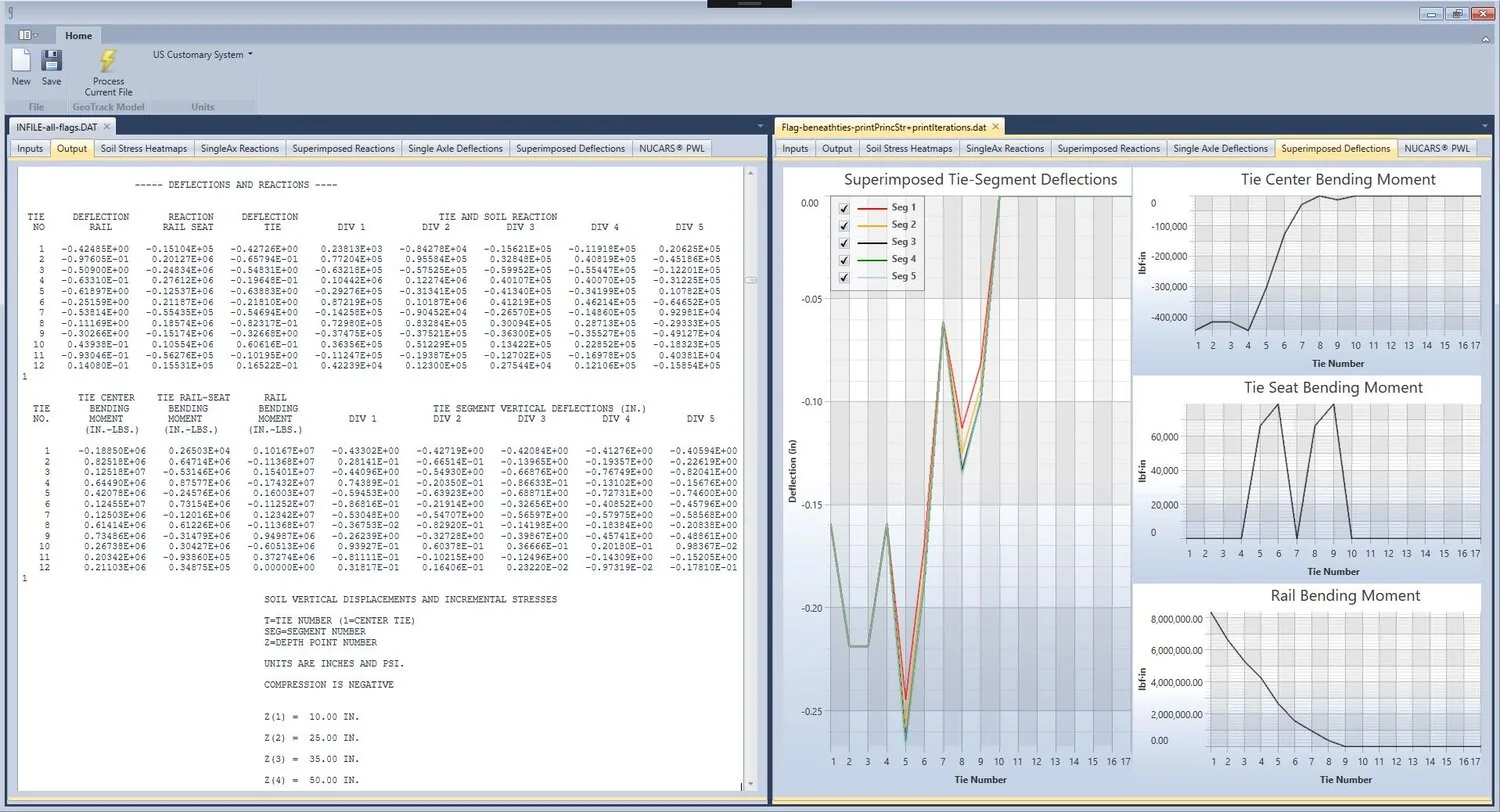Viewport: 1500px width, 812px height.
Task: Click the Superimposed Tie-Segment Deflections chart title
Action: pos(980,180)
